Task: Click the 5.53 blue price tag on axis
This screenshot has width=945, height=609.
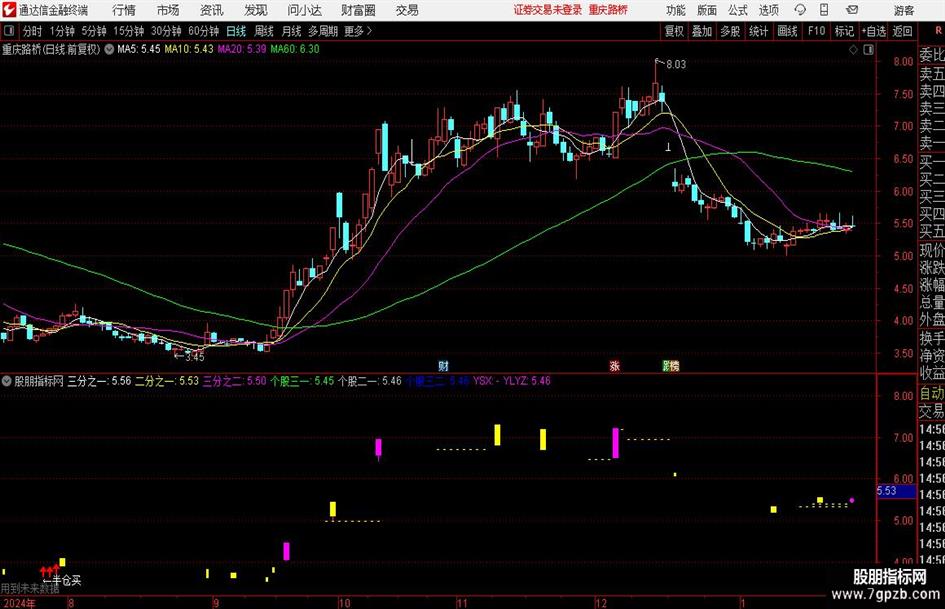Action: 896,491
